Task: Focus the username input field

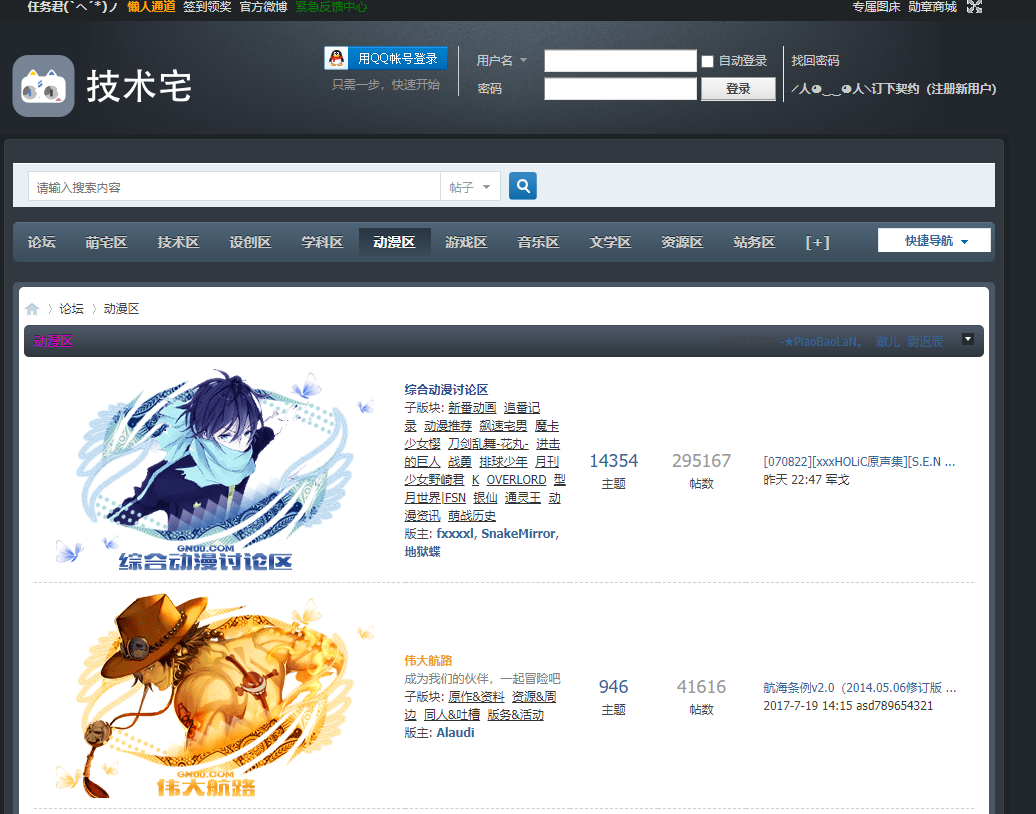Action: pyautogui.click(x=620, y=61)
